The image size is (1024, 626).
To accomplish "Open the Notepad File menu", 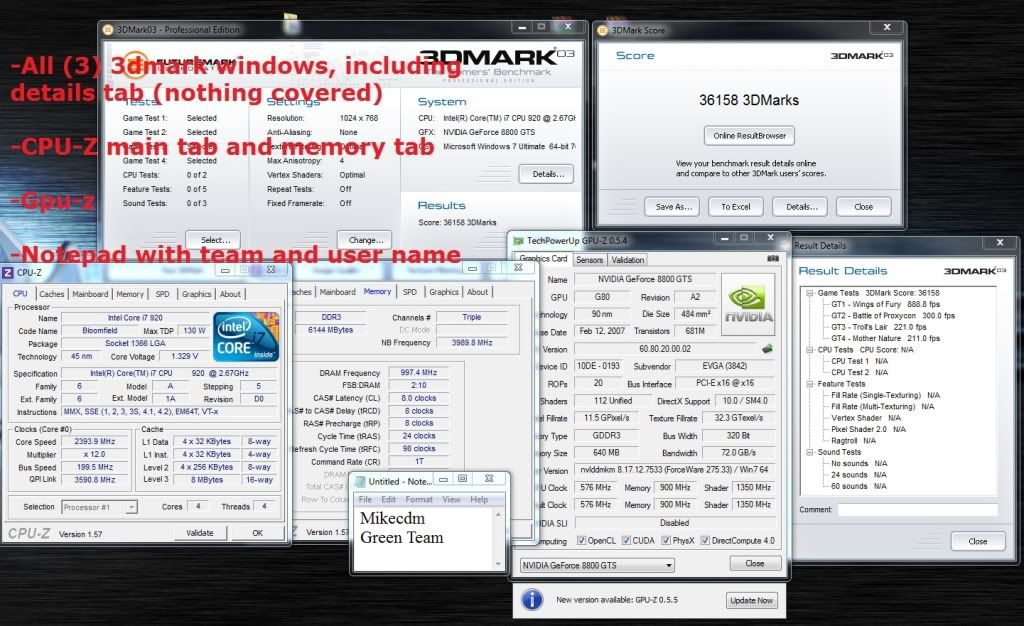I will click(365, 500).
